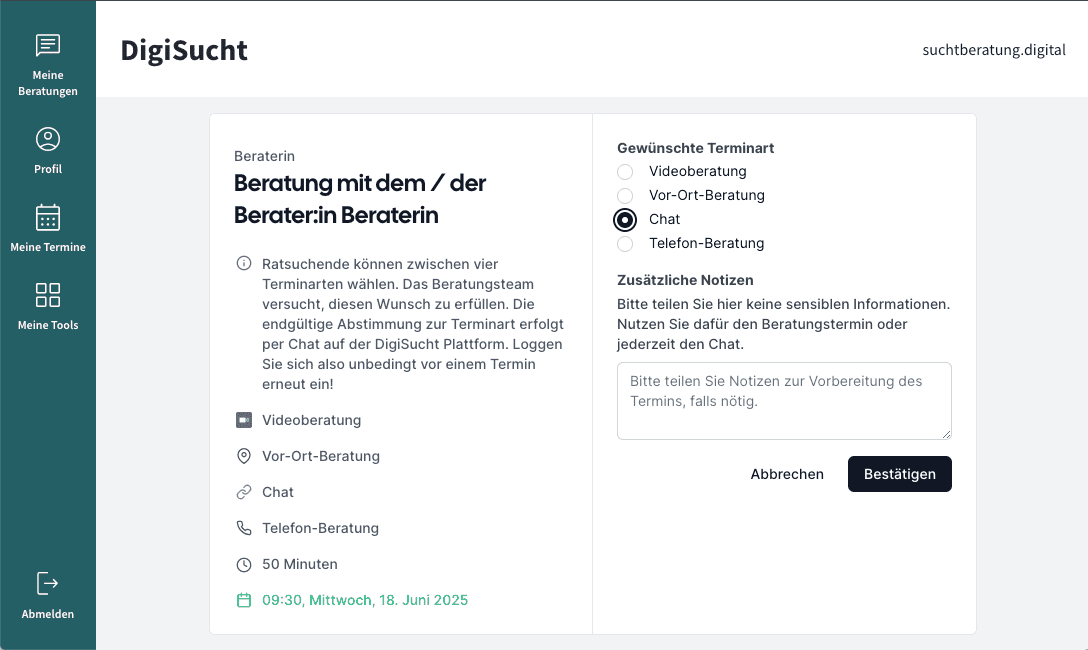This screenshot has height=650, width=1088.
Task: Click the DigiSucht logo title
Action: (x=184, y=50)
